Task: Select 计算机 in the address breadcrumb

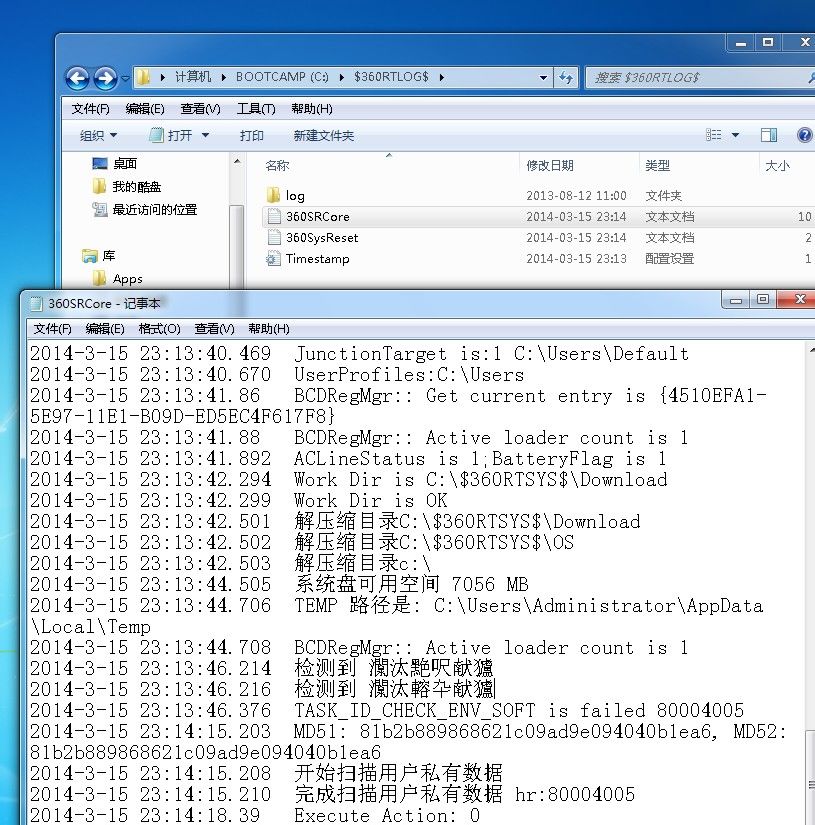Action: (x=193, y=77)
